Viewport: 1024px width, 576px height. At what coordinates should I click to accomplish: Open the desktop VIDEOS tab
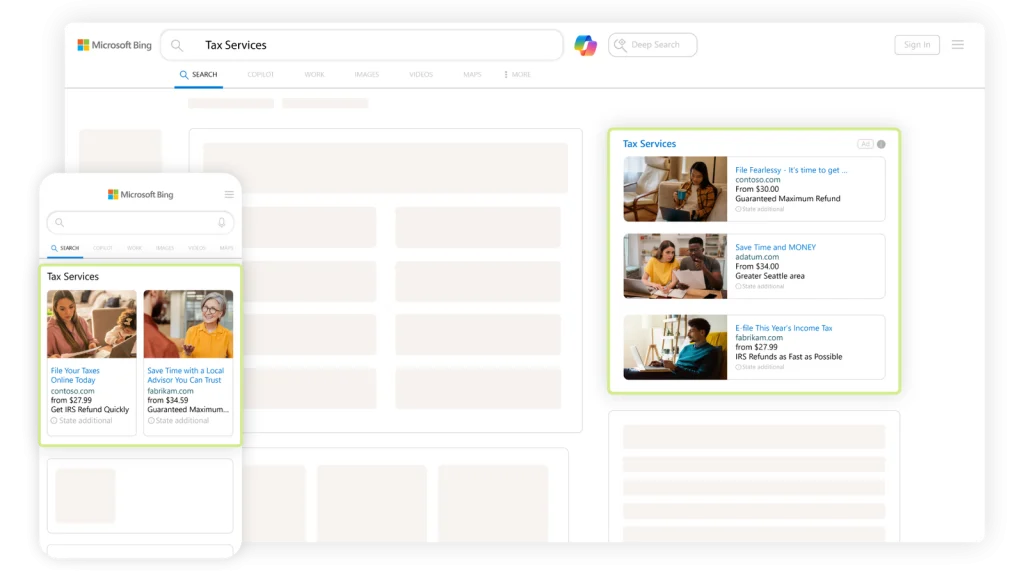tap(421, 75)
